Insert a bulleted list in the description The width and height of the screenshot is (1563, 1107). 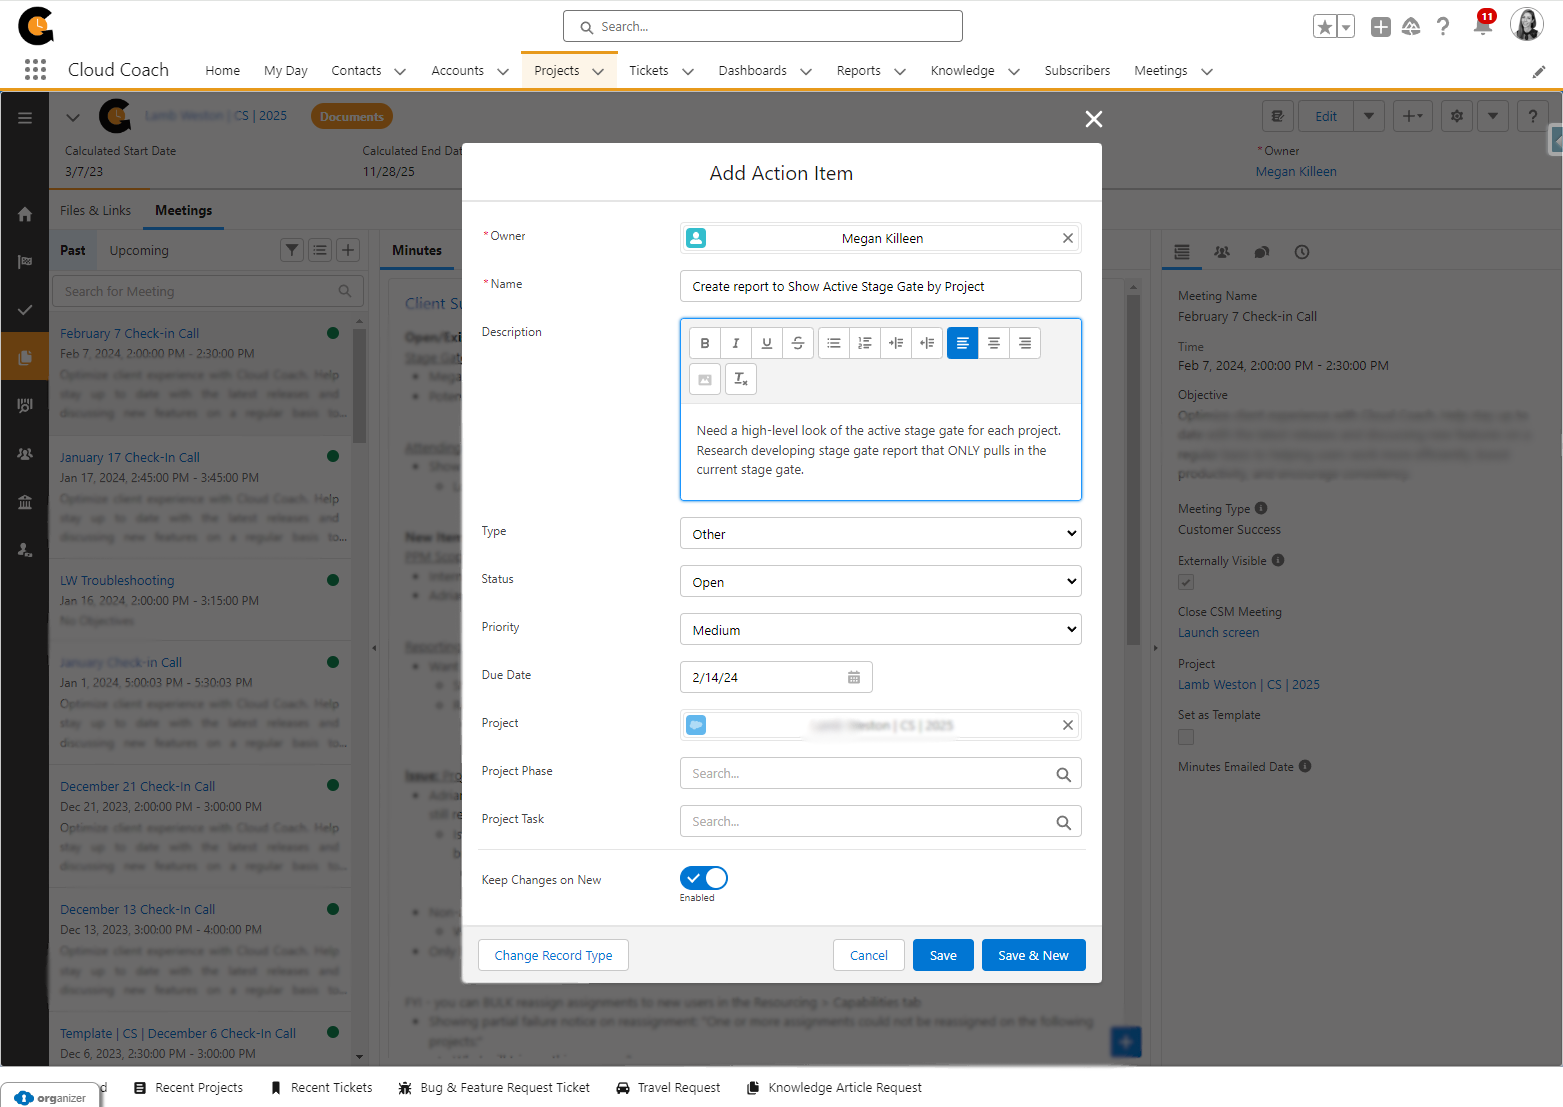click(833, 342)
